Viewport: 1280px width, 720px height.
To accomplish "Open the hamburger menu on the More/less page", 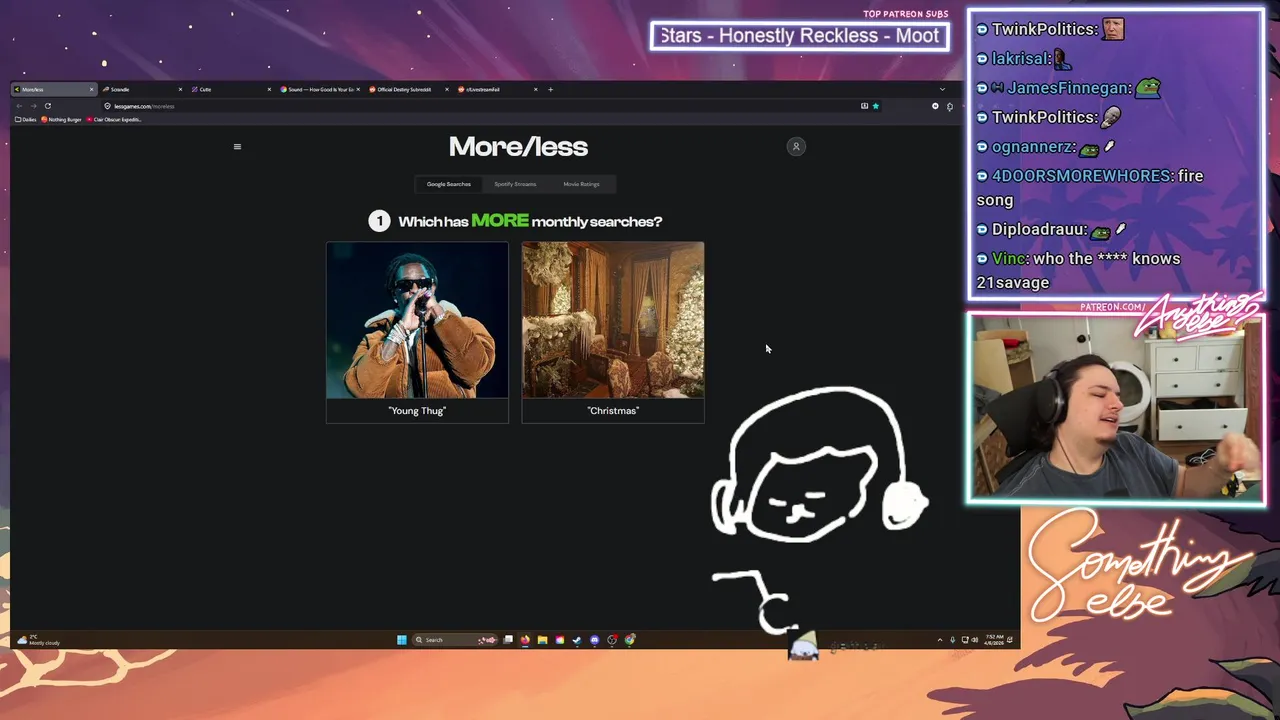I will 237,147.
